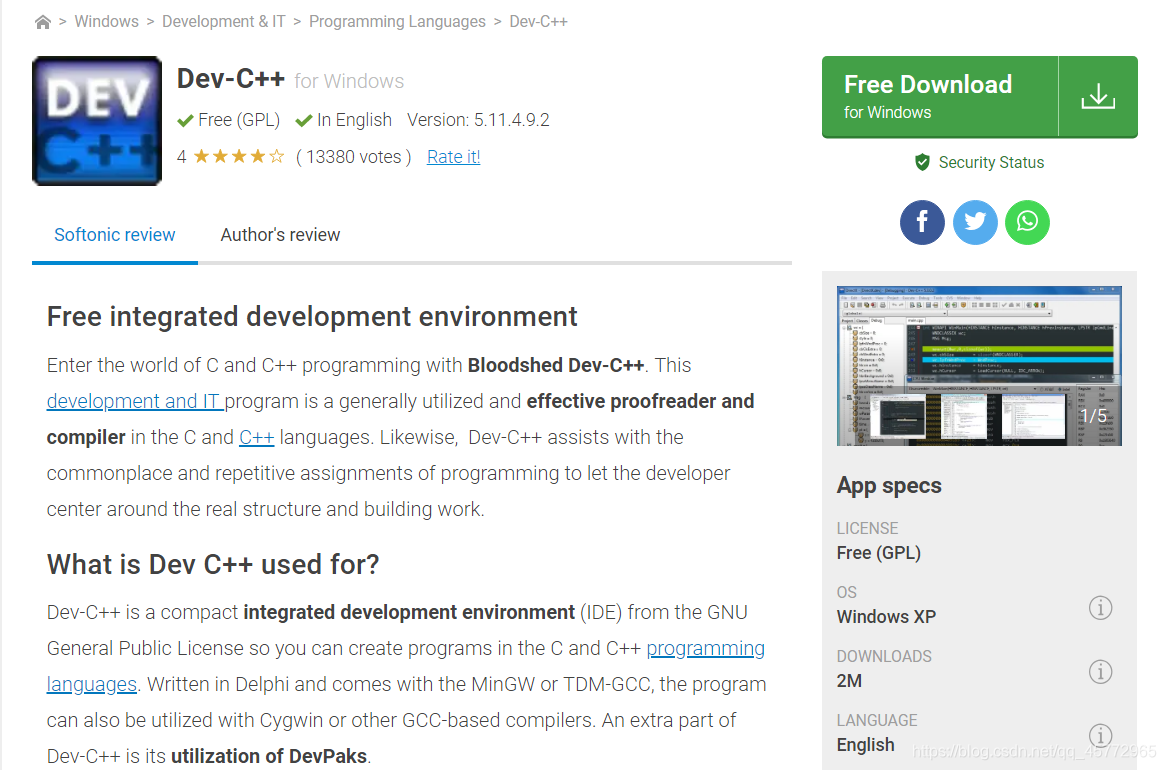Select Dev-C++ breadcrumb entry

tap(538, 22)
